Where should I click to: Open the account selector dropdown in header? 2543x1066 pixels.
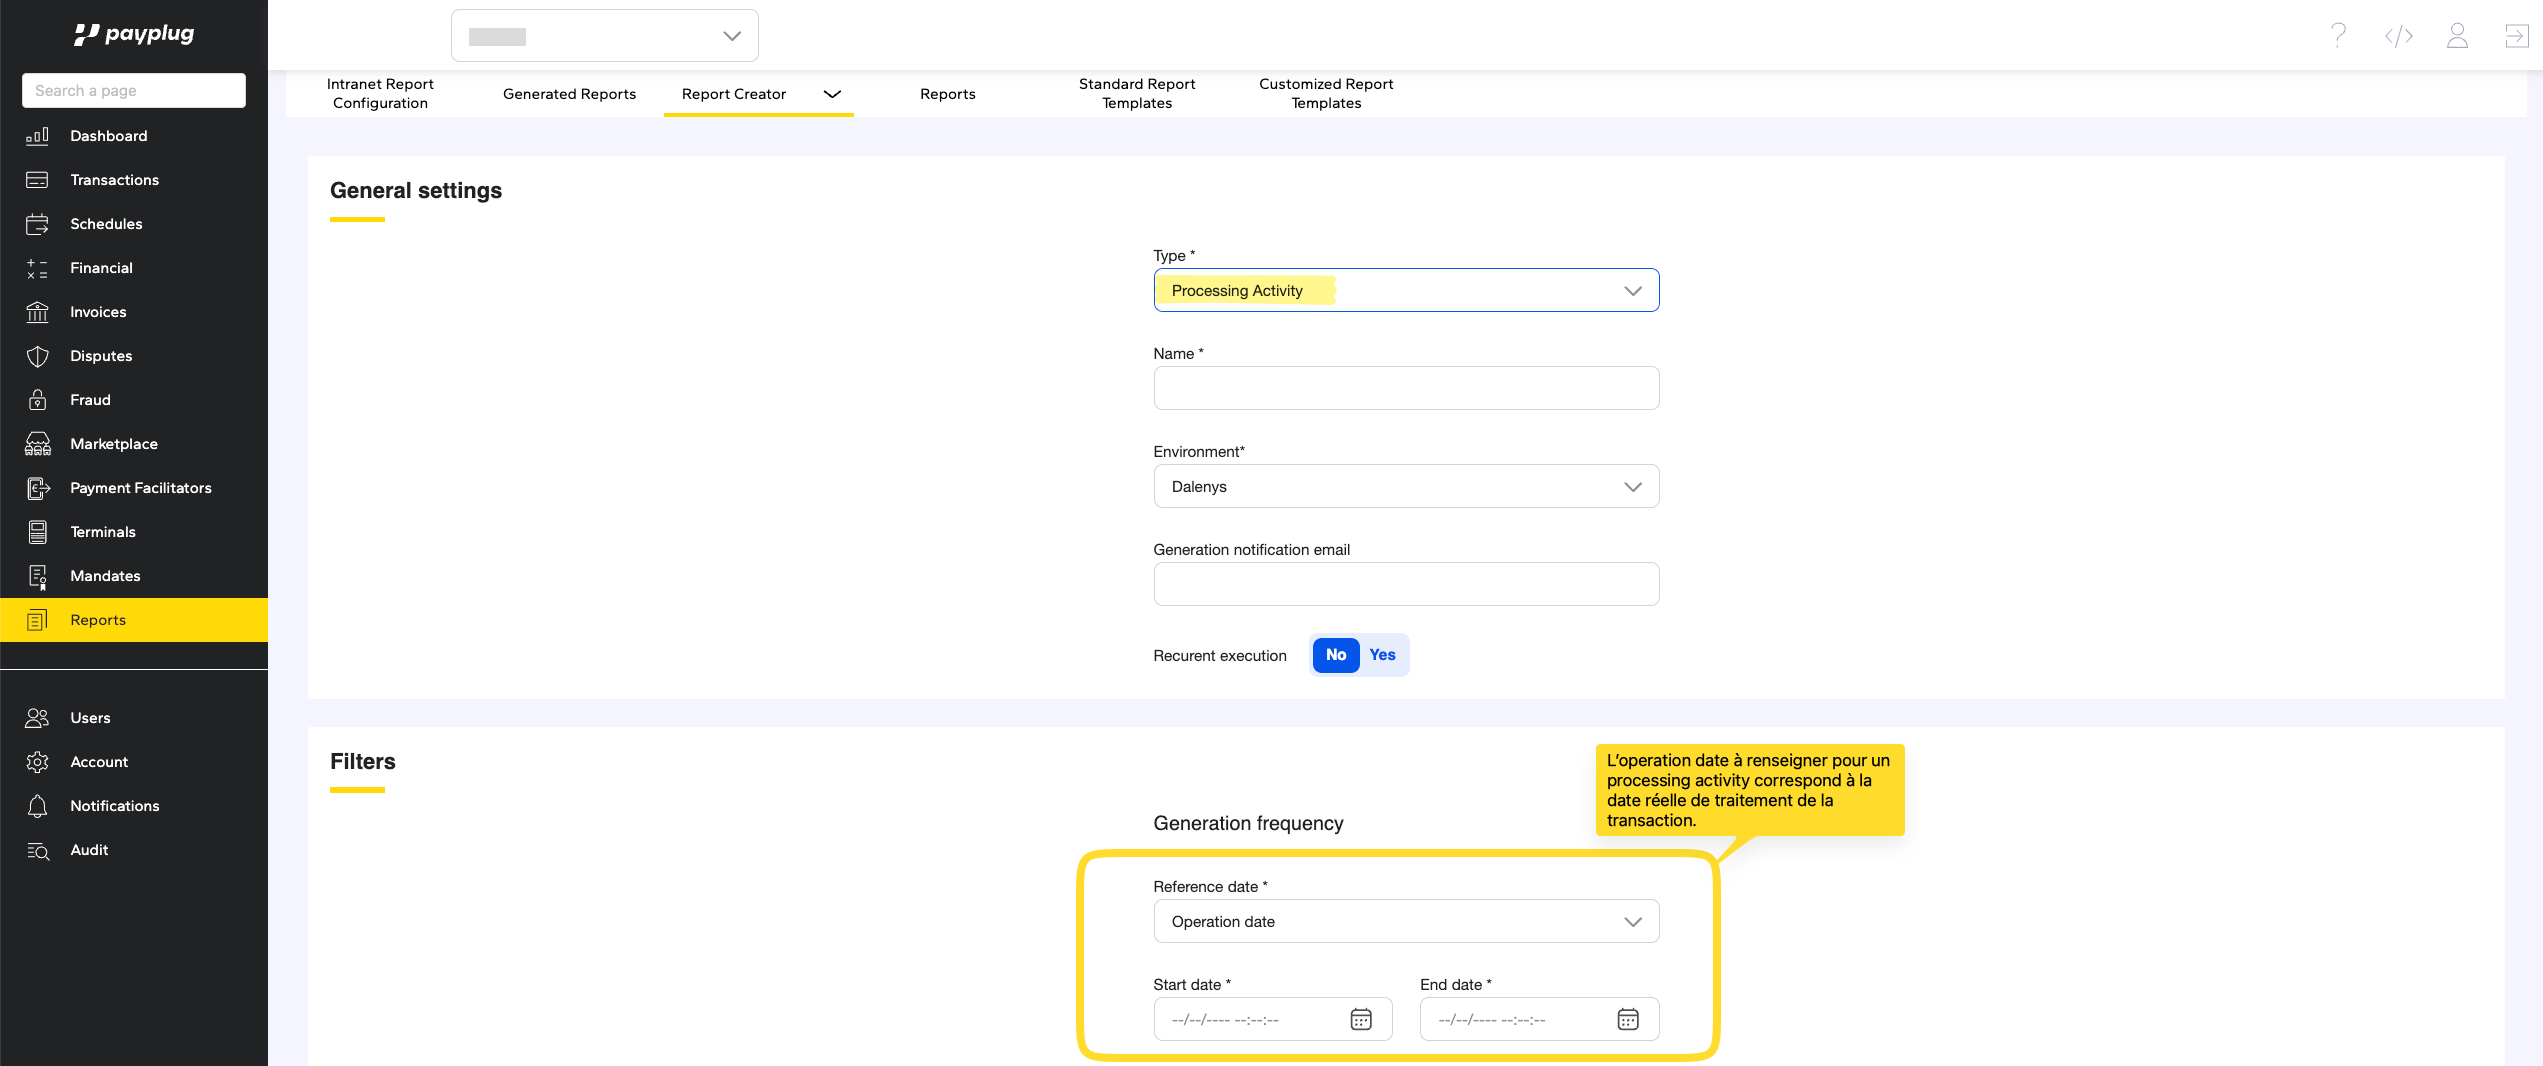tap(604, 36)
